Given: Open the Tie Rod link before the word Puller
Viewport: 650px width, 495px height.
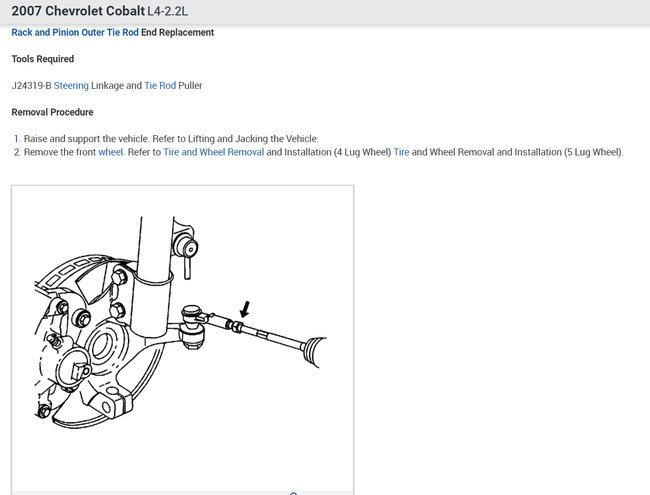Looking at the screenshot, I should pyautogui.click(x=160, y=85).
